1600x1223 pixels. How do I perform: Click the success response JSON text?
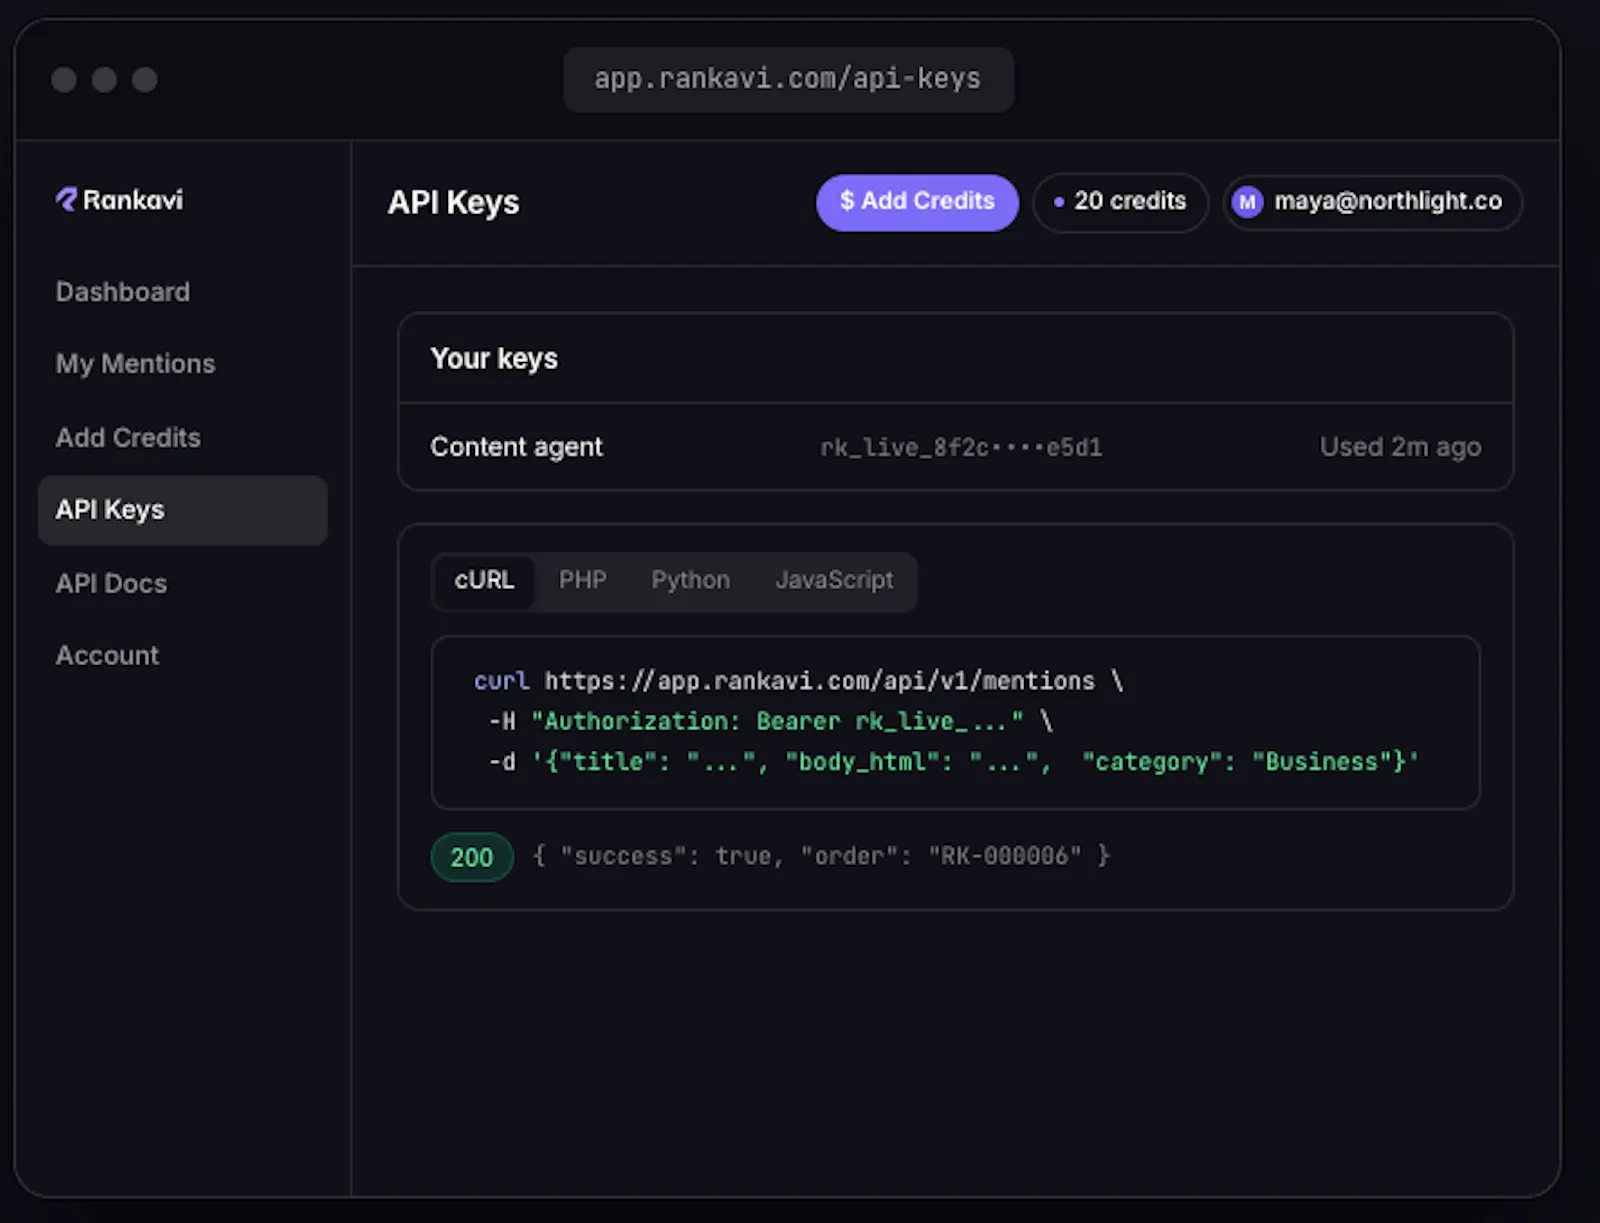[821, 857]
